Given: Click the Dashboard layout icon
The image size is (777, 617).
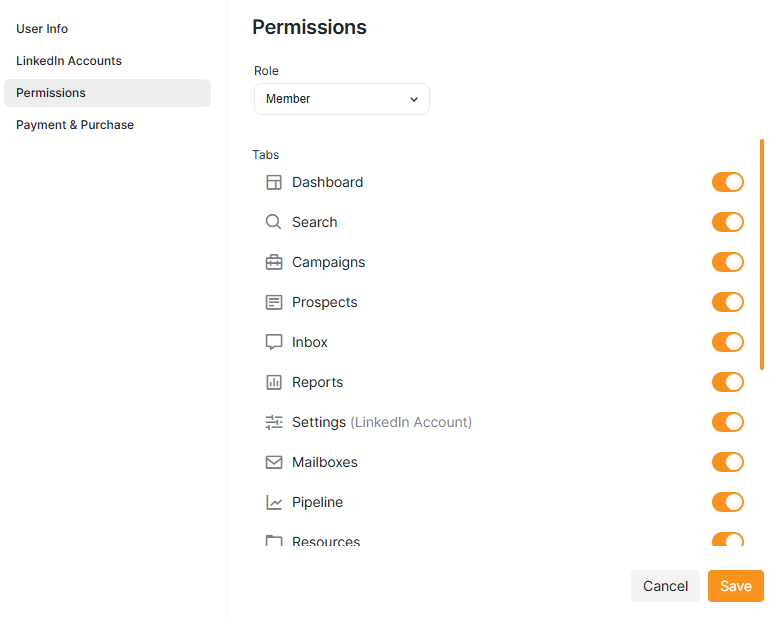Looking at the screenshot, I should click(x=274, y=182).
